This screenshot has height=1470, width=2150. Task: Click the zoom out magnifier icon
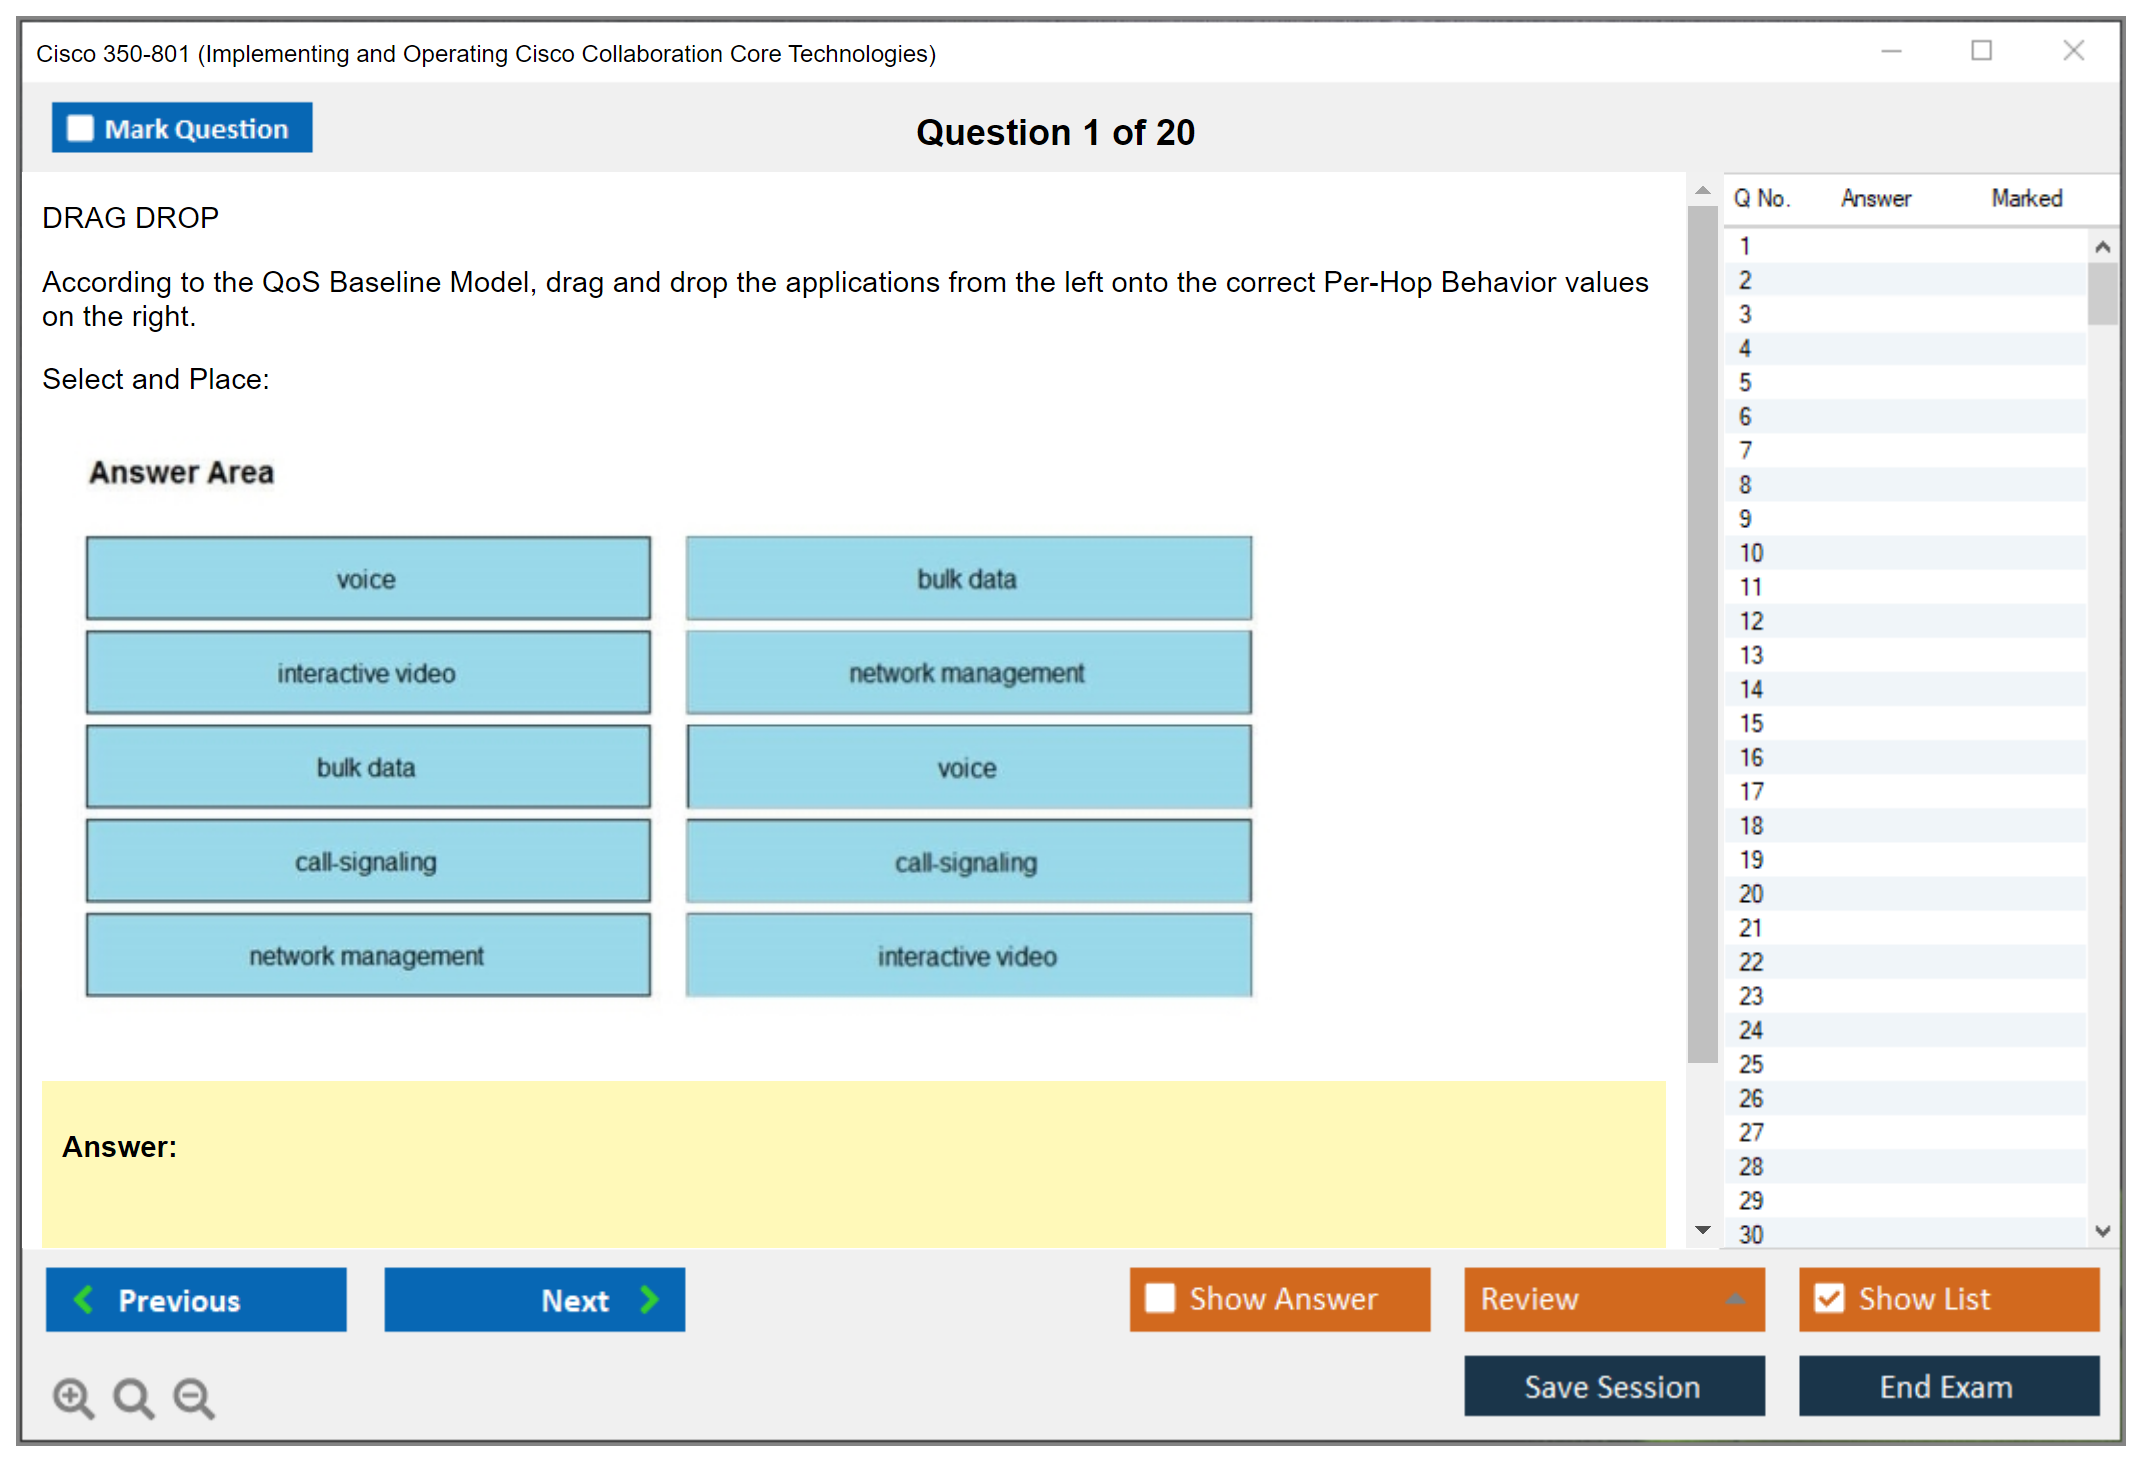193,1397
